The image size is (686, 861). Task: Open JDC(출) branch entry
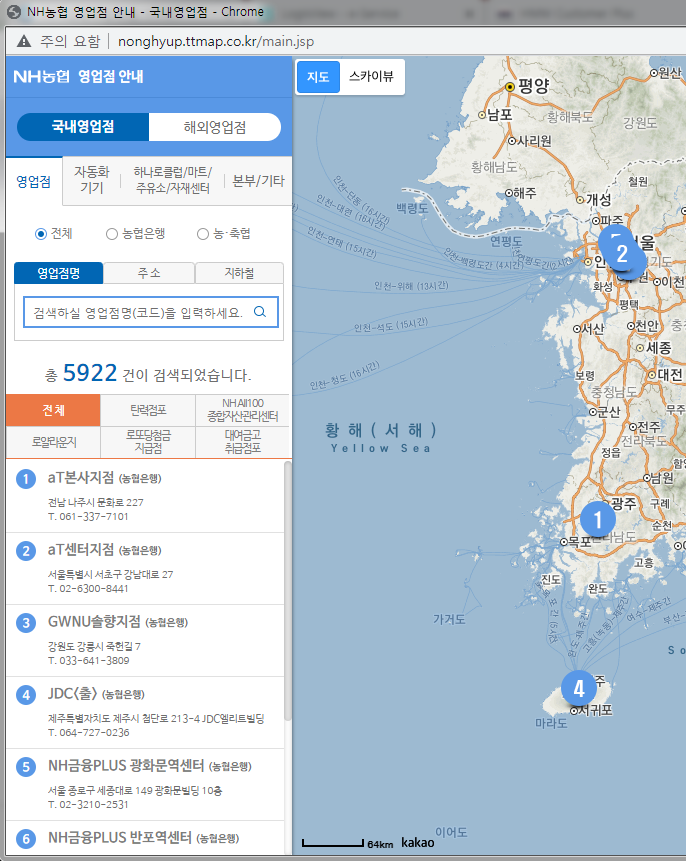point(145,712)
